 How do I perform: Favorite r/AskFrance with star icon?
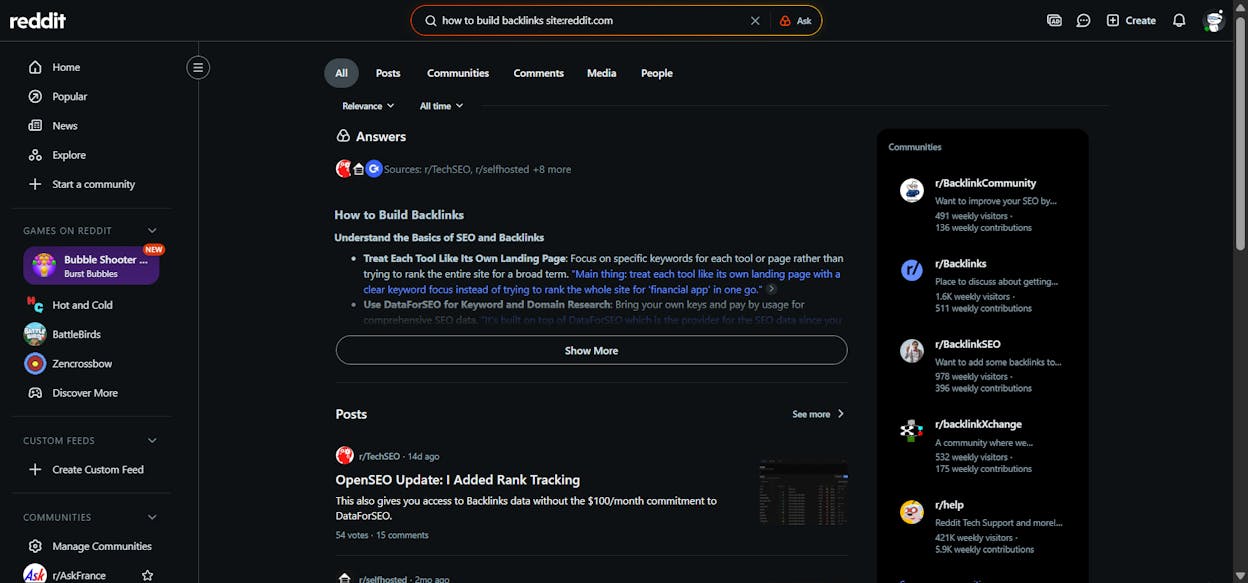pyautogui.click(x=147, y=575)
